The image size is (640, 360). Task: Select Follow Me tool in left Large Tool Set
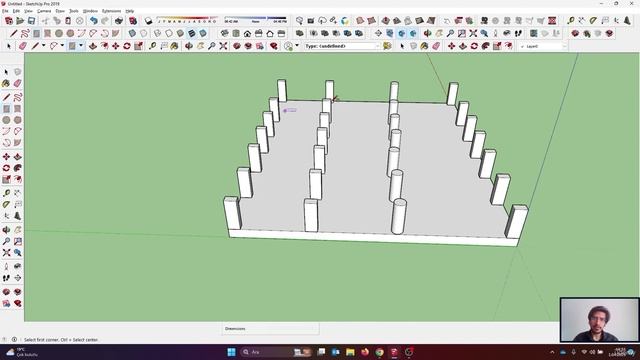click(x=18, y=168)
